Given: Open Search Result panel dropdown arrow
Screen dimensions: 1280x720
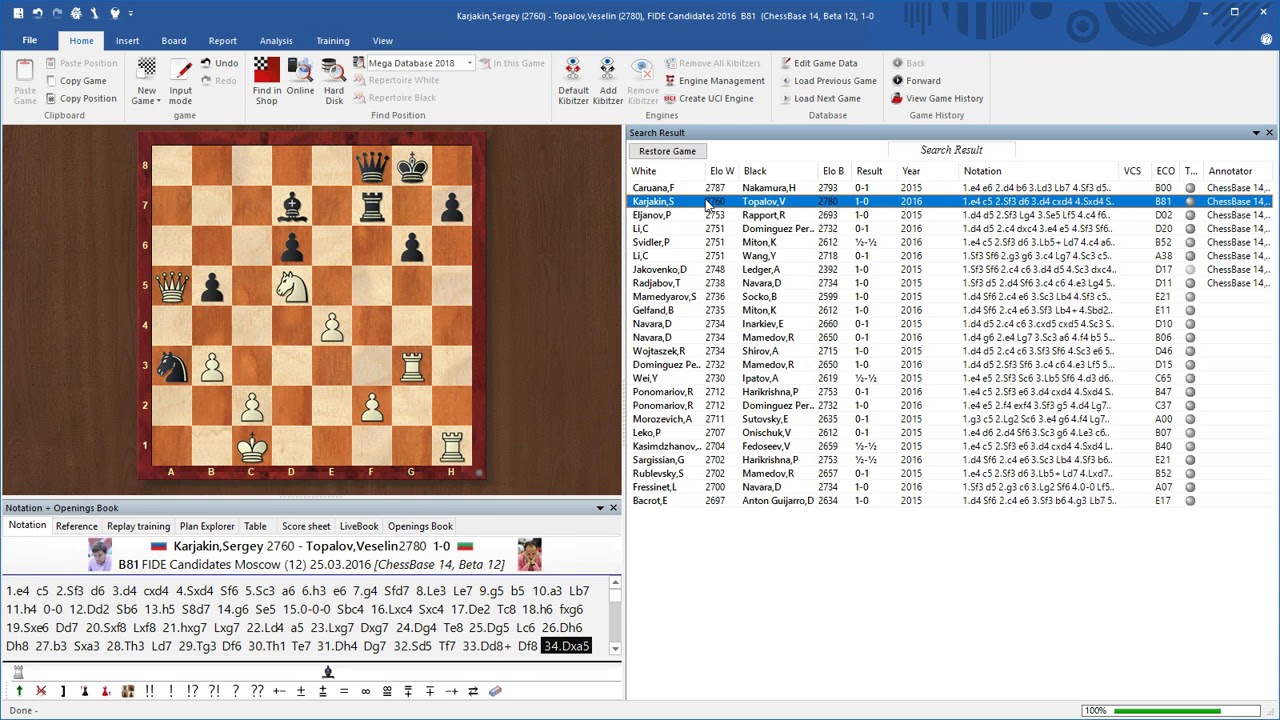Looking at the screenshot, I should click(x=1256, y=133).
